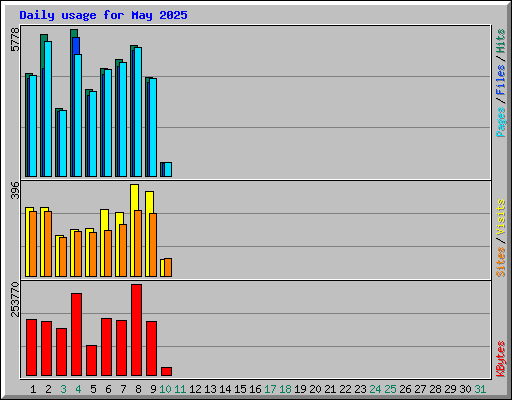Click day 28 on the x-axis
The width and height of the screenshot is (512, 400).
[x=435, y=389]
